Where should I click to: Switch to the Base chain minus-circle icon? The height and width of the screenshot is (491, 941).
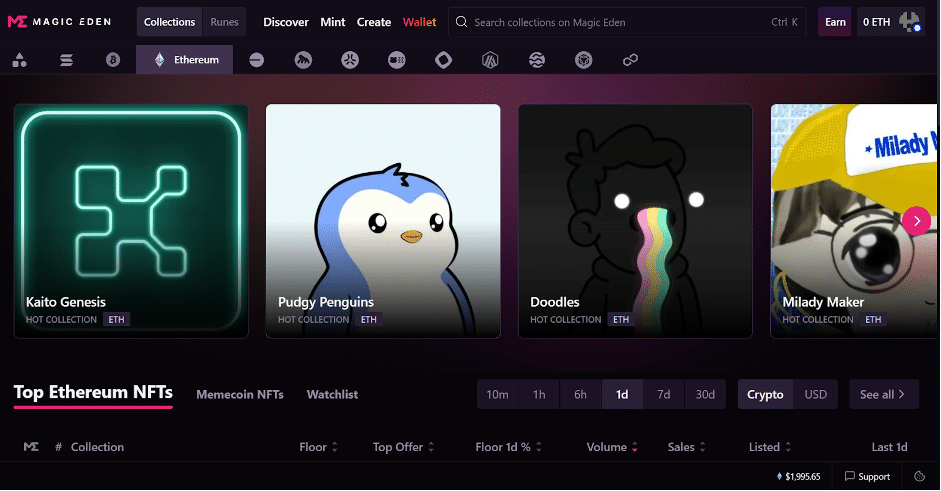pos(256,60)
